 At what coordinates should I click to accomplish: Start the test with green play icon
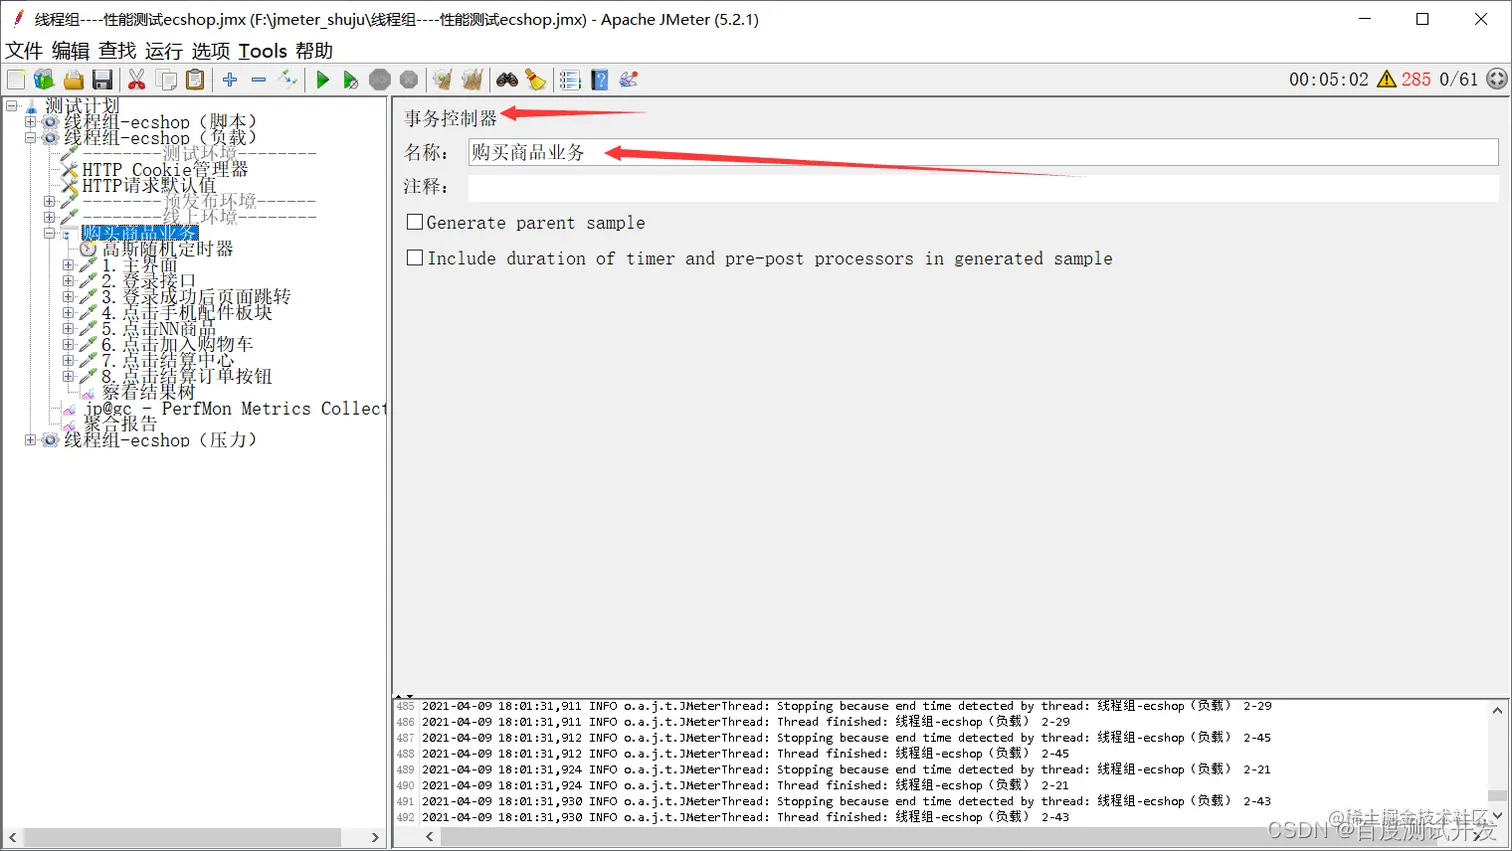[x=322, y=80]
